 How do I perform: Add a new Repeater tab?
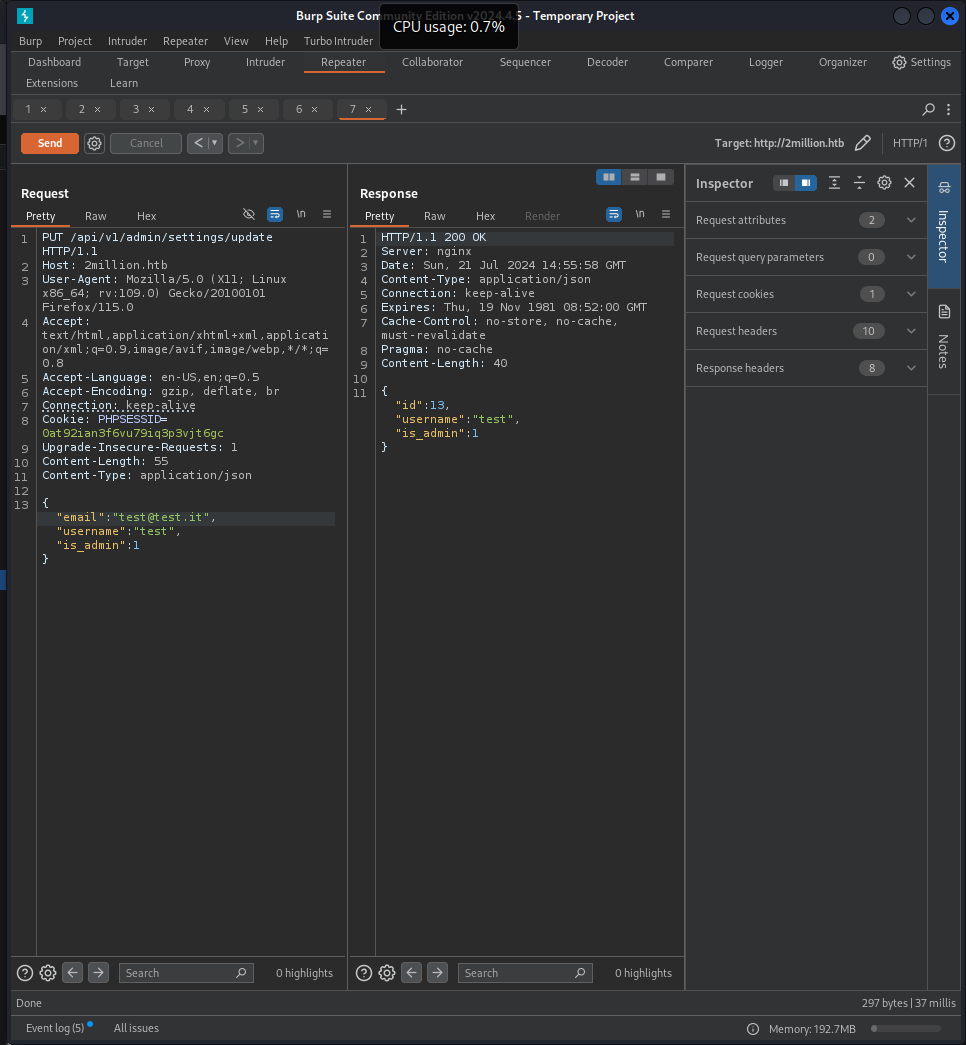[401, 109]
